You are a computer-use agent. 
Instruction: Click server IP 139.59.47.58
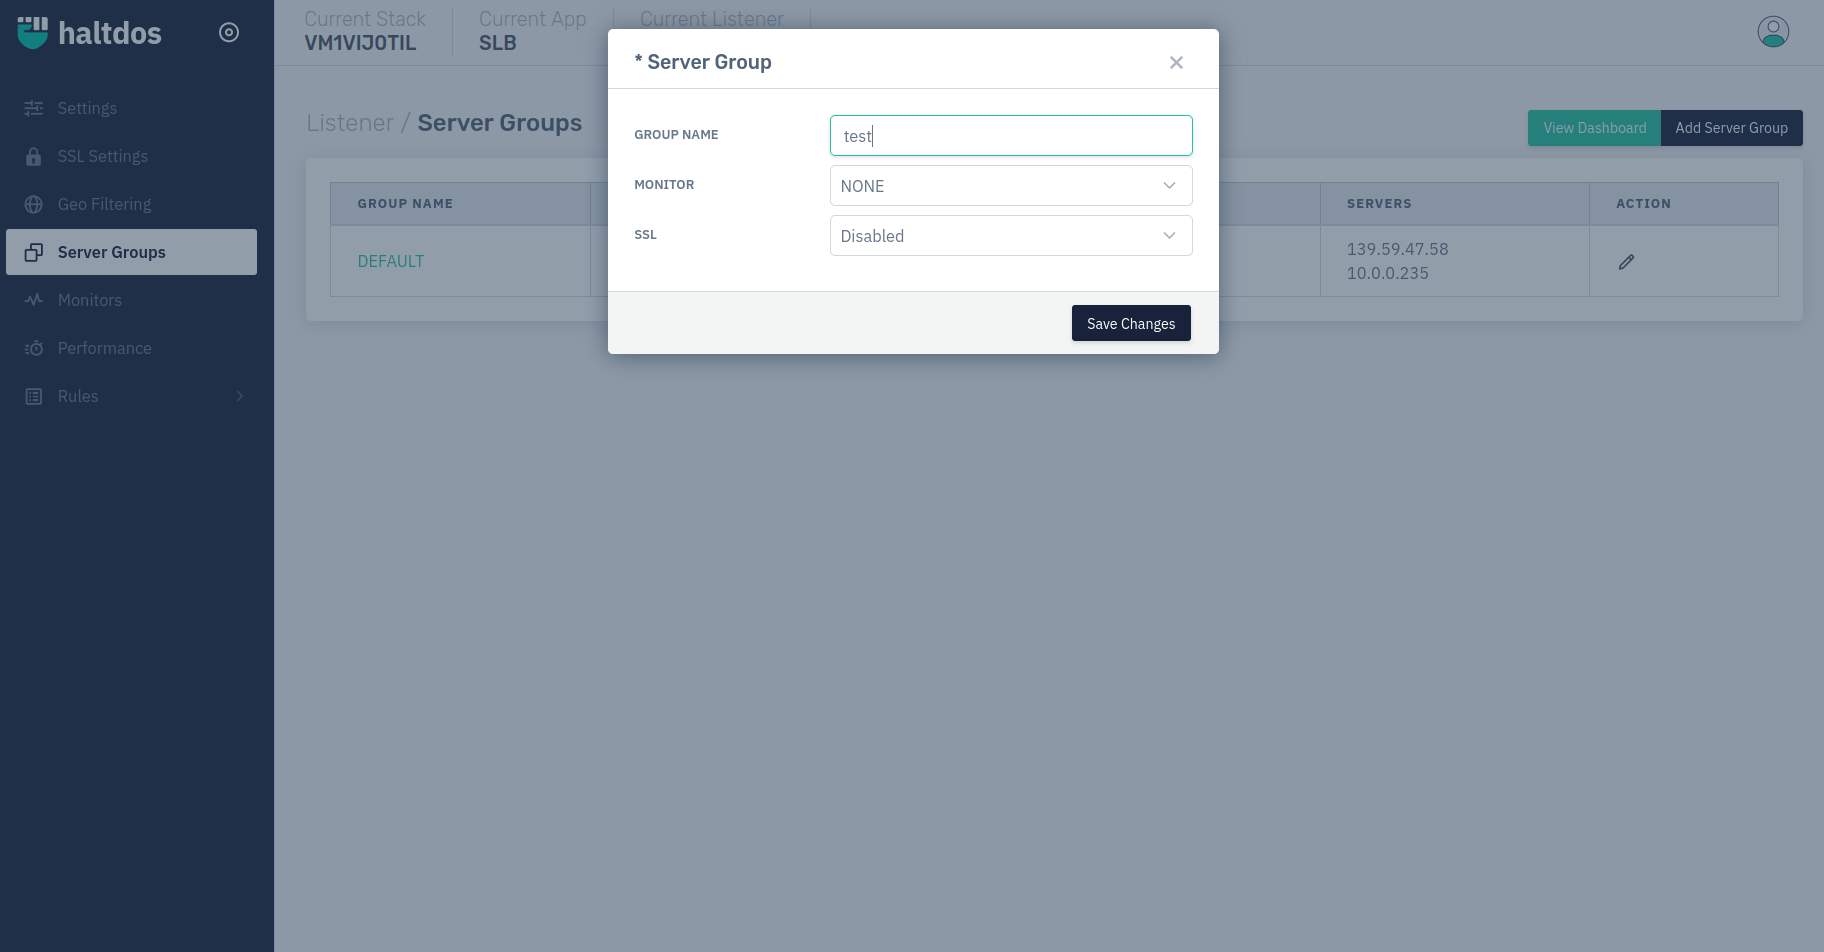pos(1397,249)
